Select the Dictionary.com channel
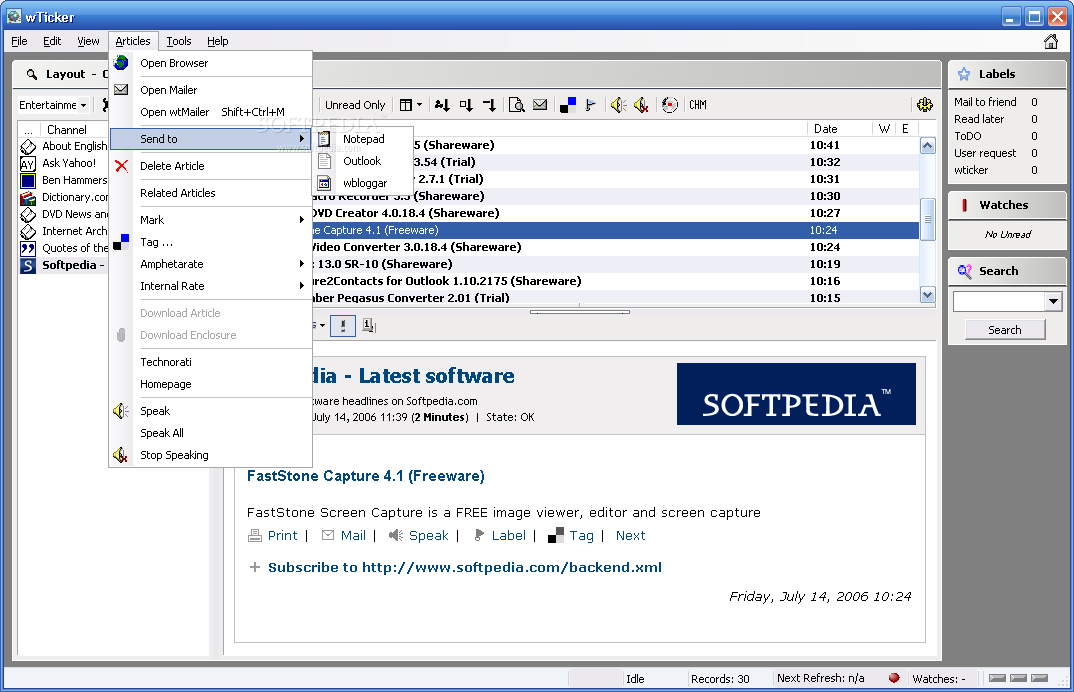1074x692 pixels. point(63,197)
